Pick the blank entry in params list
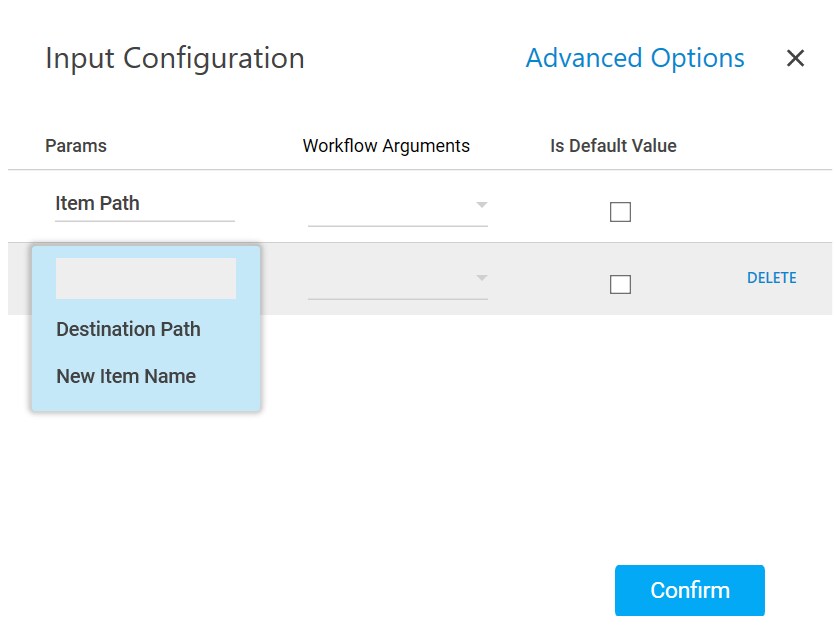Image resolution: width=836 pixels, height=630 pixels. click(146, 279)
